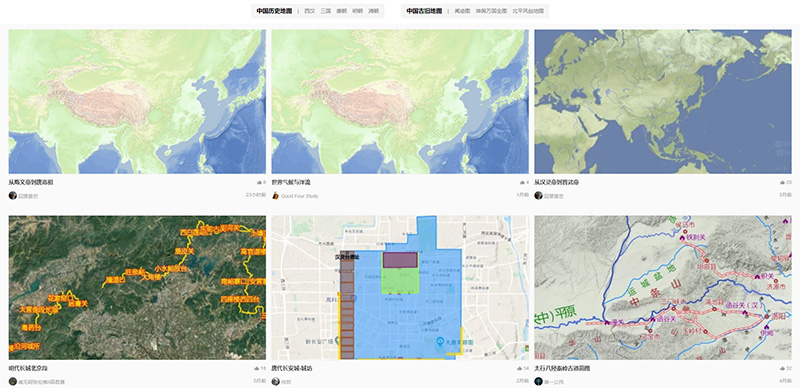Click the 中国古旧地图 heading
Image resolution: width=800 pixels, height=388 pixels.
coord(424,11)
